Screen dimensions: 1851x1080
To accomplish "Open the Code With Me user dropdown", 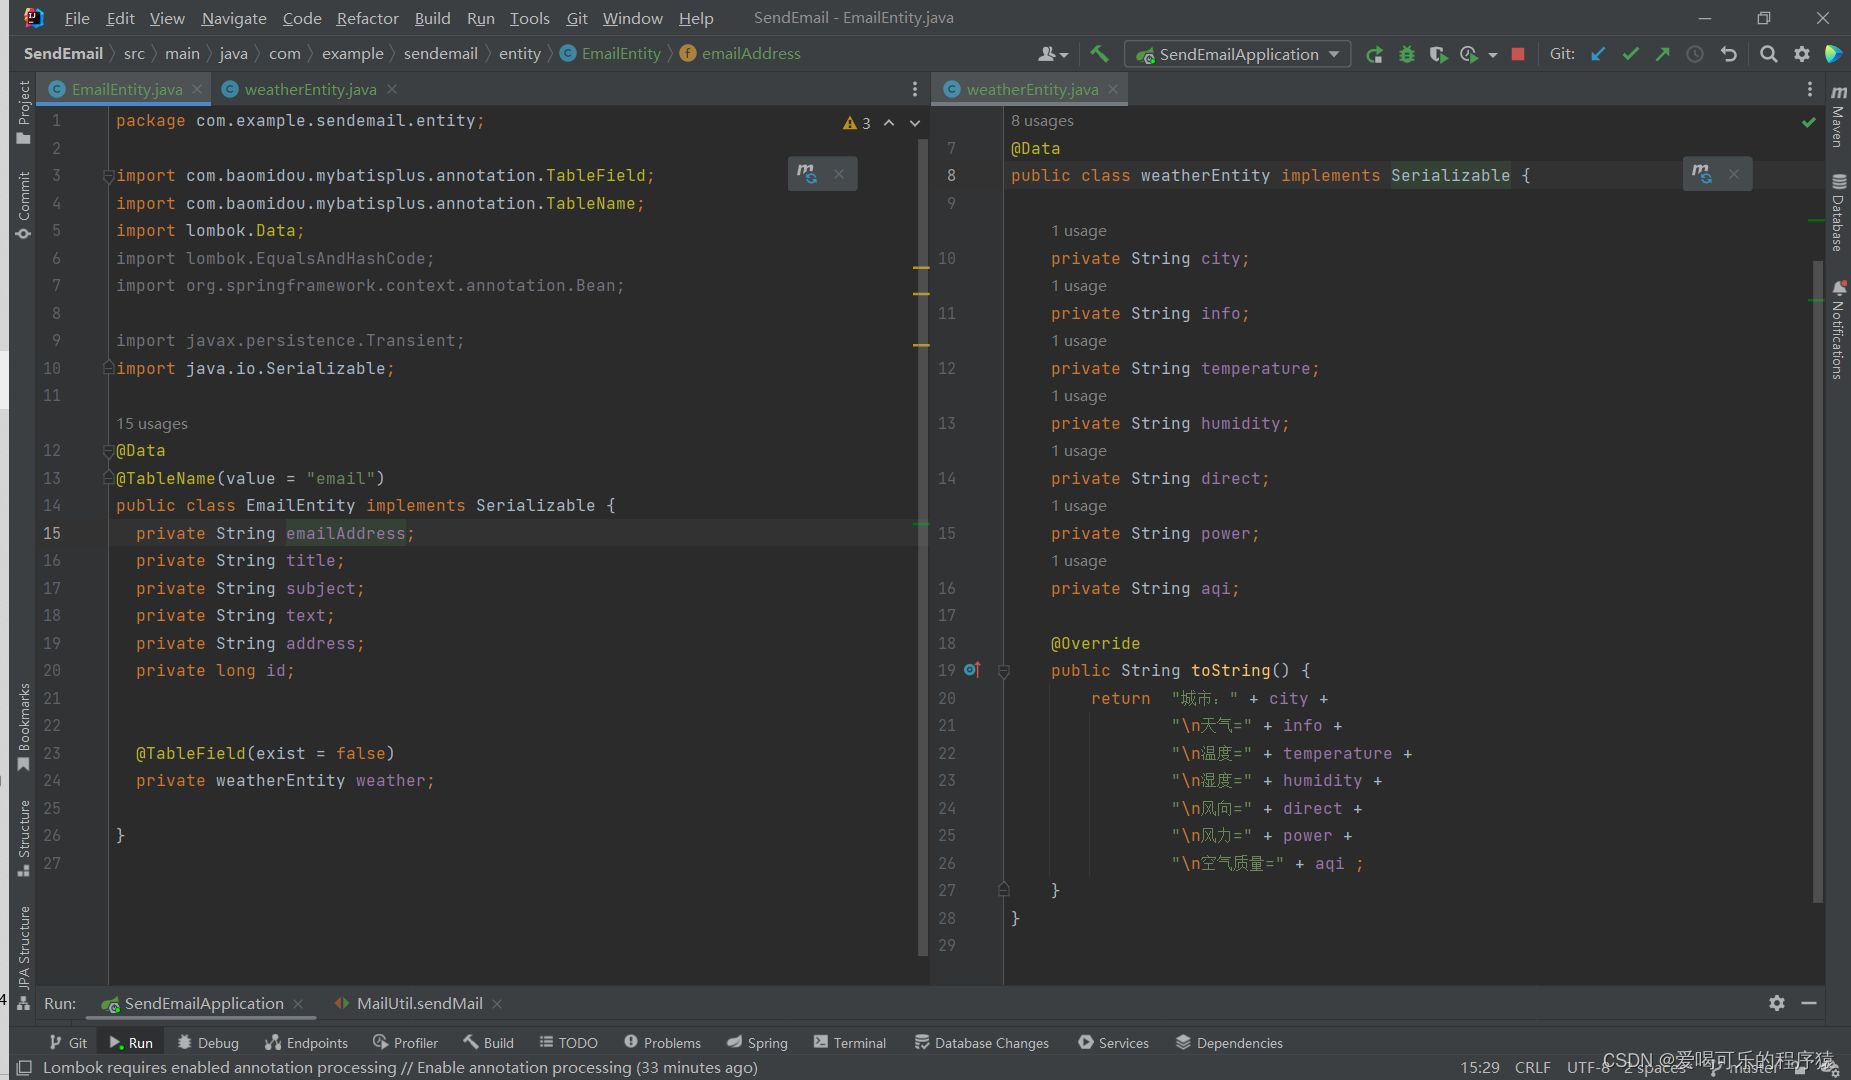I will tap(1054, 54).
